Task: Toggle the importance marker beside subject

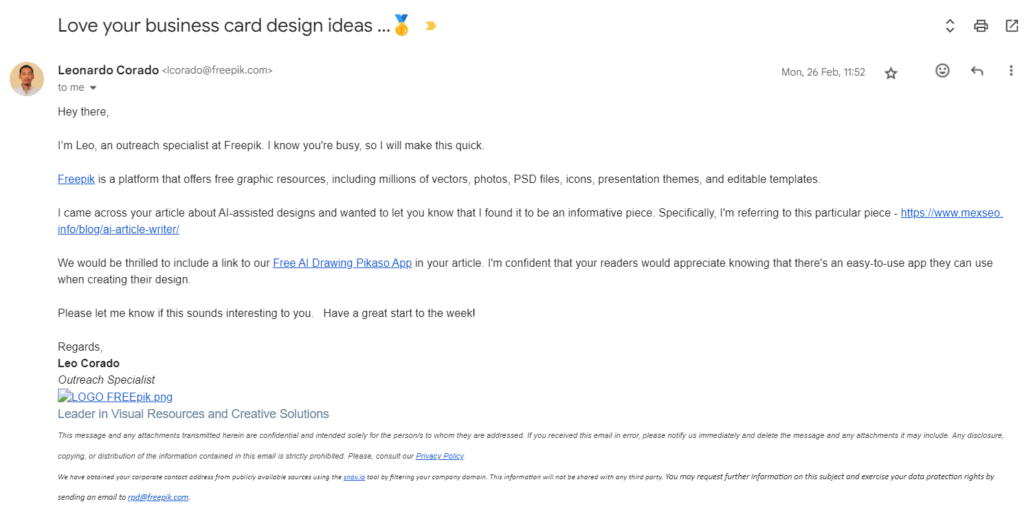Action: (431, 26)
